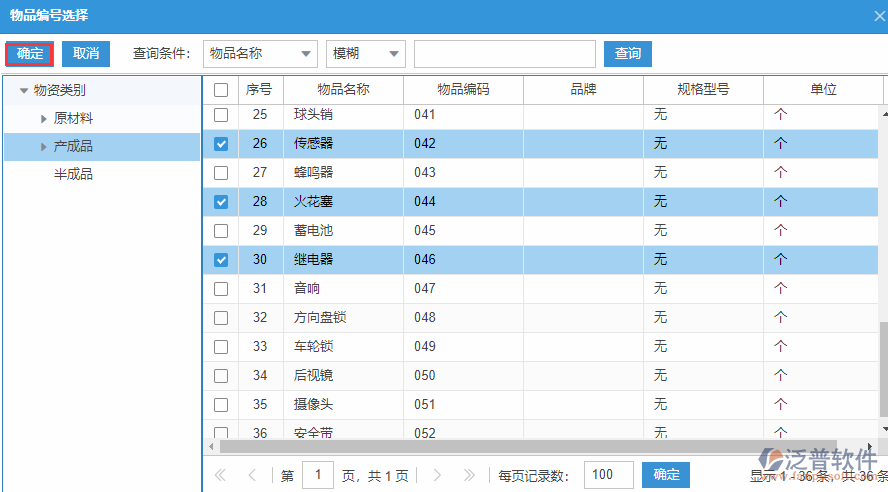Sort by the 物品编码 column header
This screenshot has width=888, height=492.
coord(463,90)
